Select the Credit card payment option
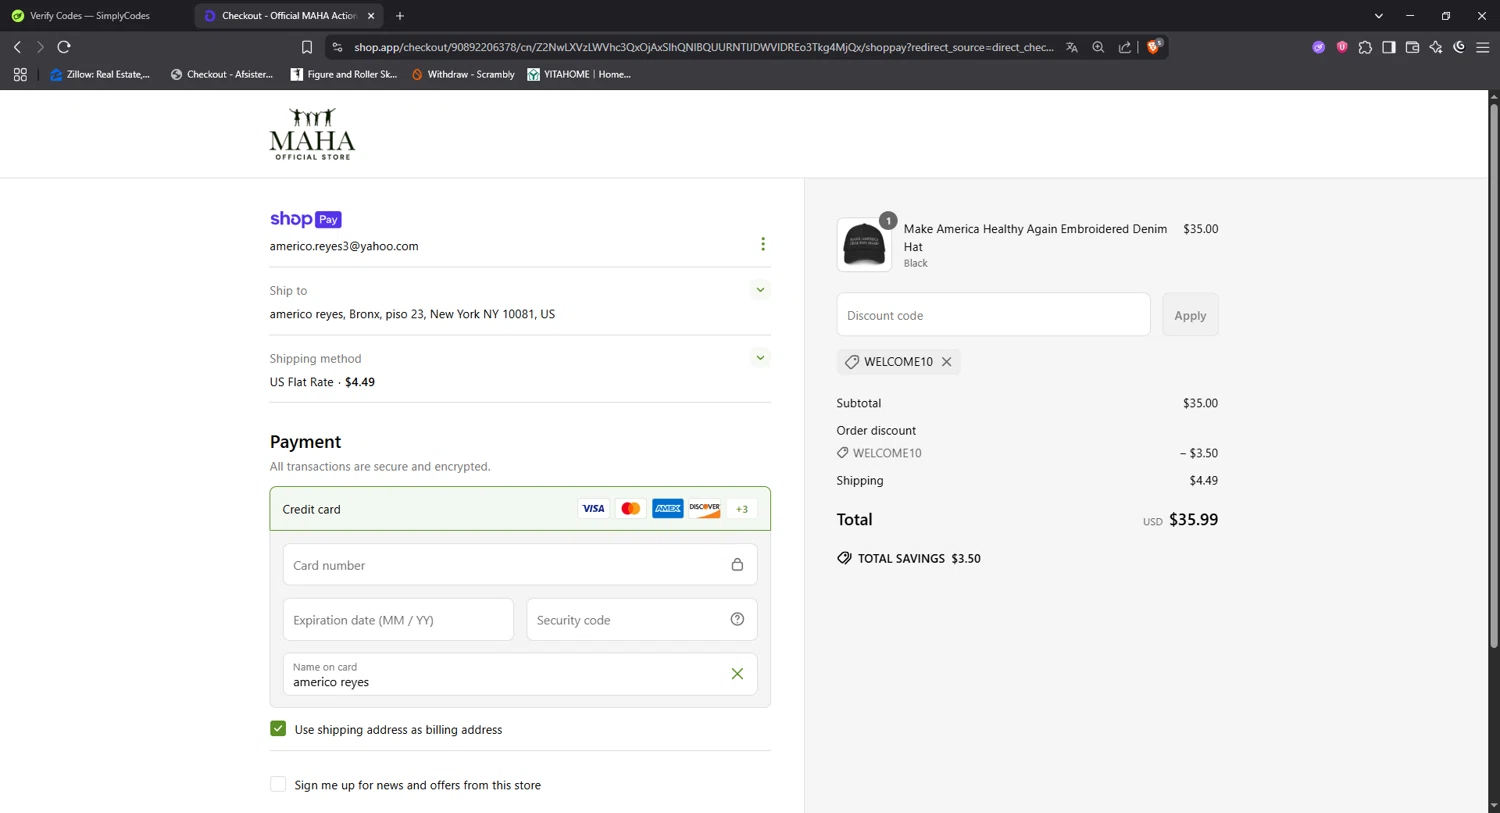1500x813 pixels. tap(520, 509)
